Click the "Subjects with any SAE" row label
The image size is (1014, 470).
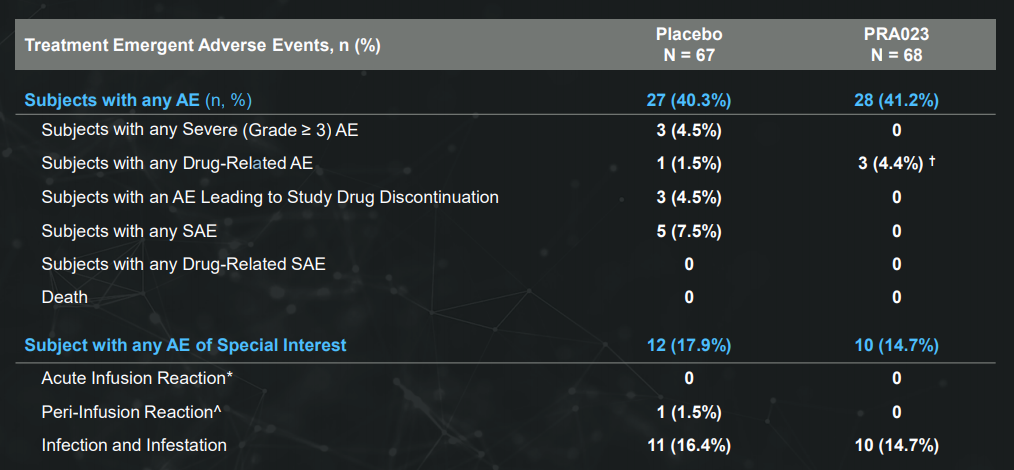pyautogui.click(x=129, y=231)
